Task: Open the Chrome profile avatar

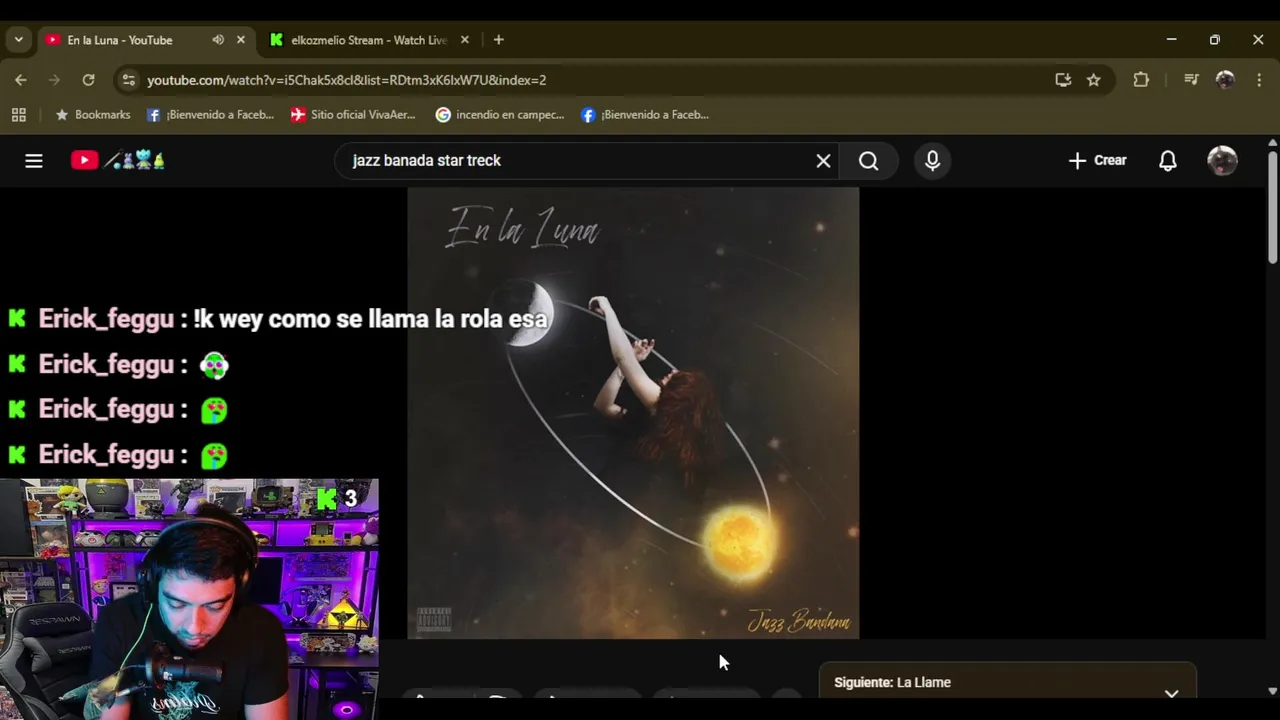Action: pos(1225,80)
